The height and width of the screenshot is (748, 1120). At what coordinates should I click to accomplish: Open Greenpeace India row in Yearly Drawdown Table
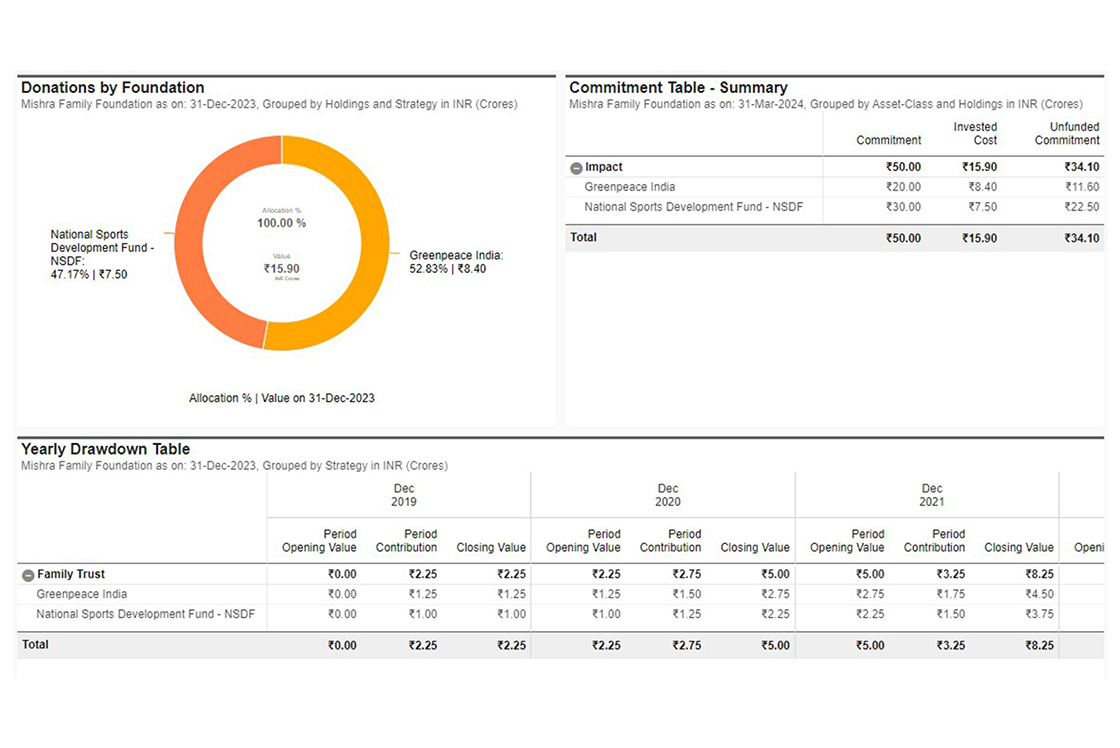pyautogui.click(x=81, y=594)
